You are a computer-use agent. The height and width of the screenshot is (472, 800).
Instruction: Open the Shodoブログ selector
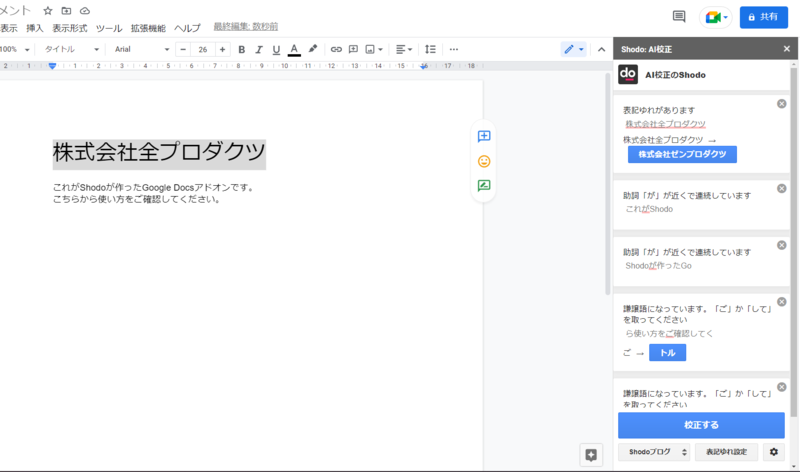click(x=654, y=452)
